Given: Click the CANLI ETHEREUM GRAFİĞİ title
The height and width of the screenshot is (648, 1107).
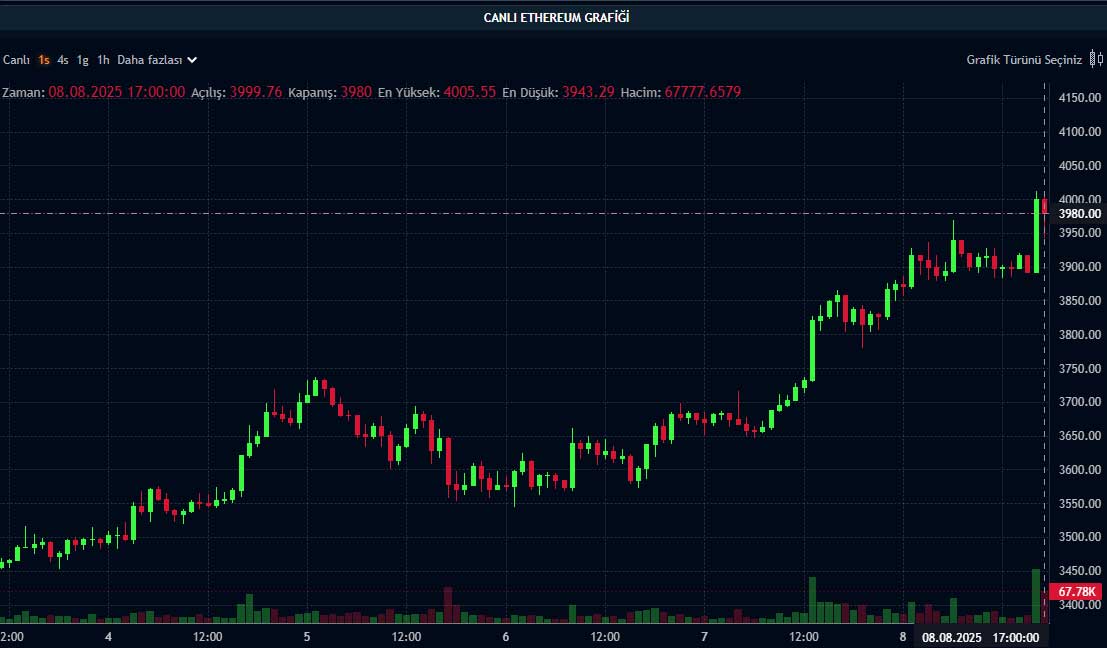Looking at the screenshot, I should point(556,18).
